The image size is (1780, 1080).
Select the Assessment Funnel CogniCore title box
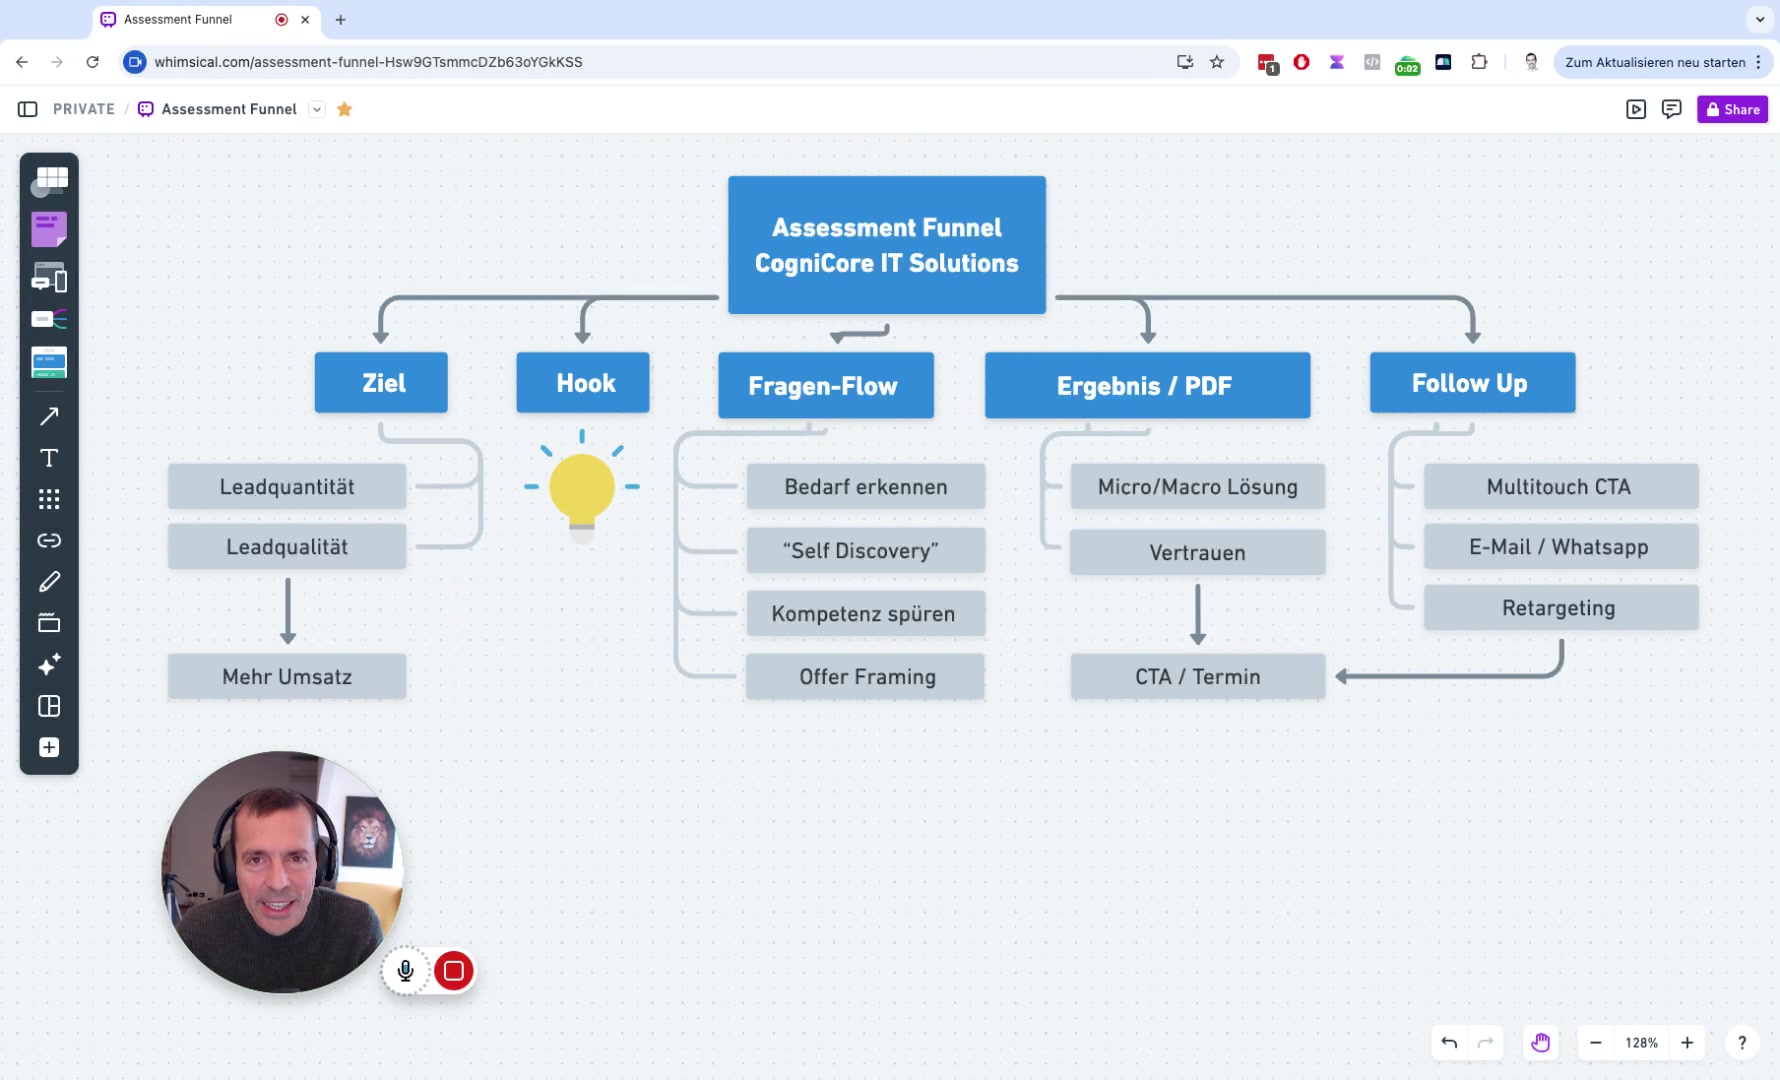(887, 245)
